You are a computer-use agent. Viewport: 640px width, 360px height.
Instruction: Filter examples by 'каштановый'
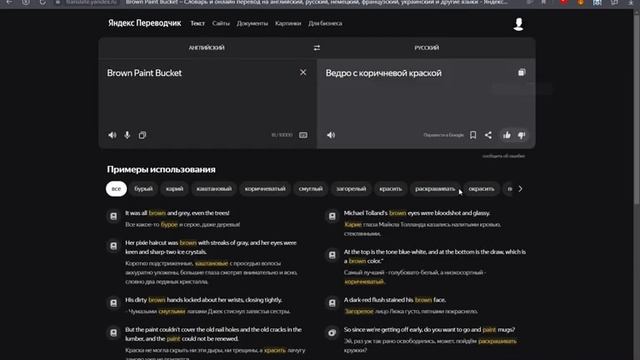214,189
